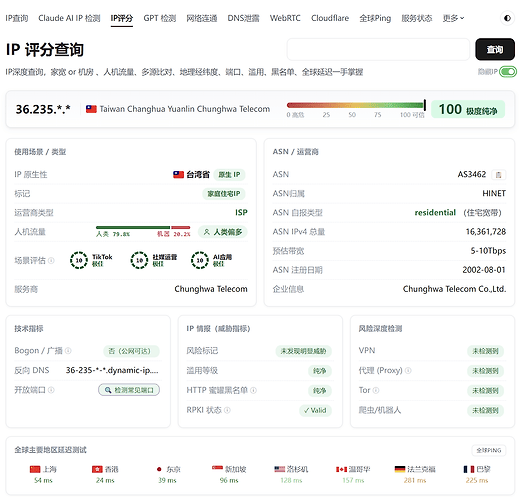Open the 网络连通 tab
Image resolution: width=519 pixels, height=500 pixels.
point(202,18)
